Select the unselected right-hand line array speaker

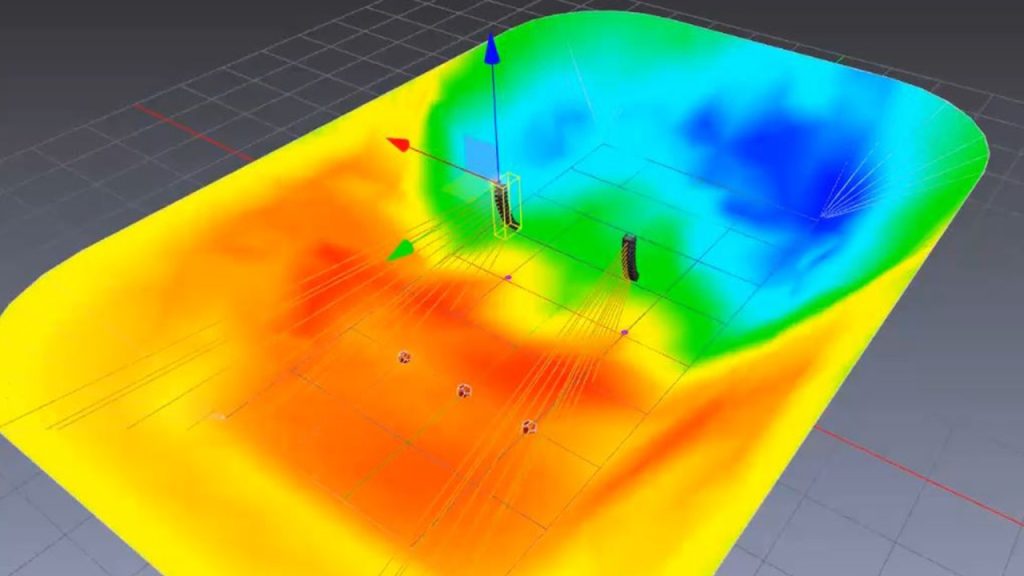[630, 257]
